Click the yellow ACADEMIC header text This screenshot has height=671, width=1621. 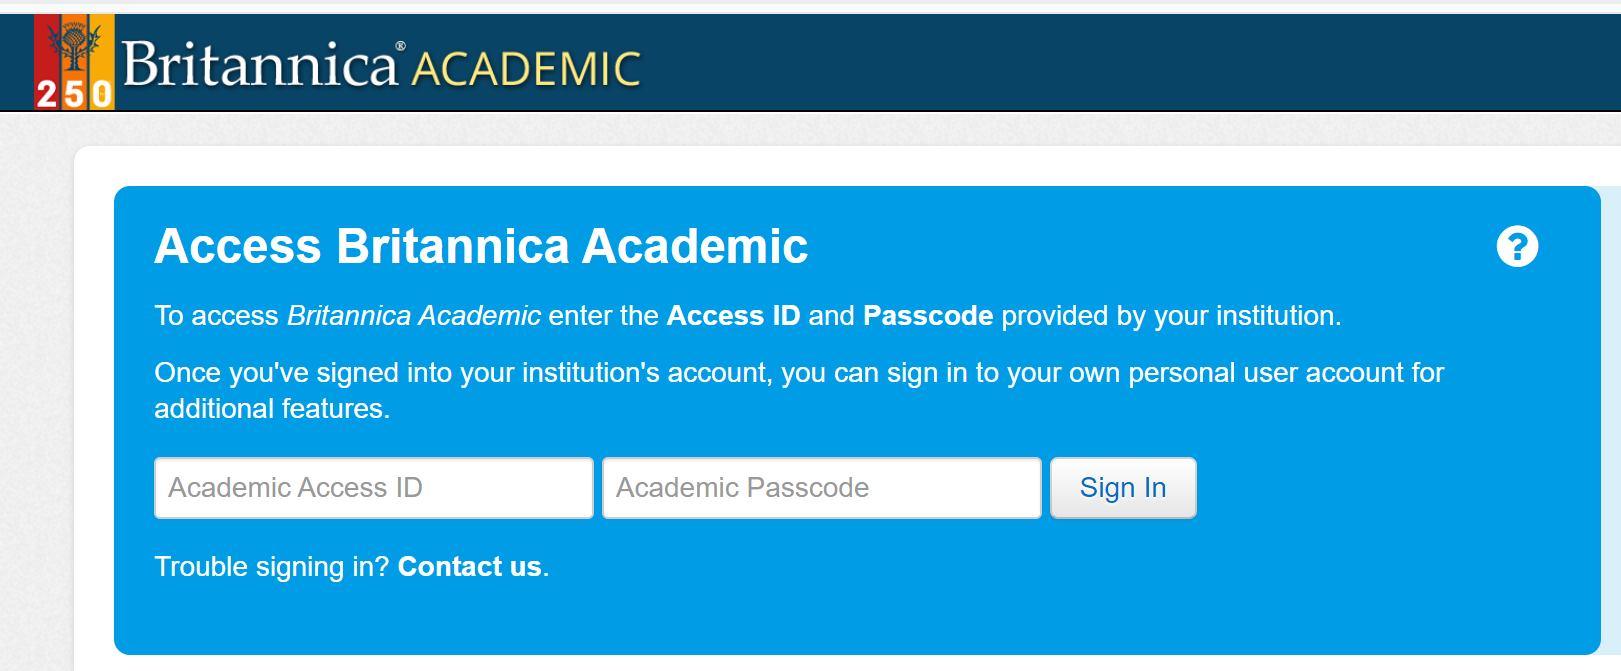pyautogui.click(x=526, y=70)
